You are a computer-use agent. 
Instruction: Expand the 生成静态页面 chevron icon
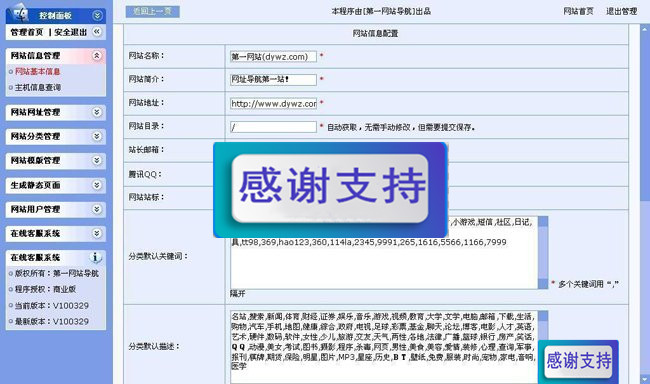tap(97, 185)
